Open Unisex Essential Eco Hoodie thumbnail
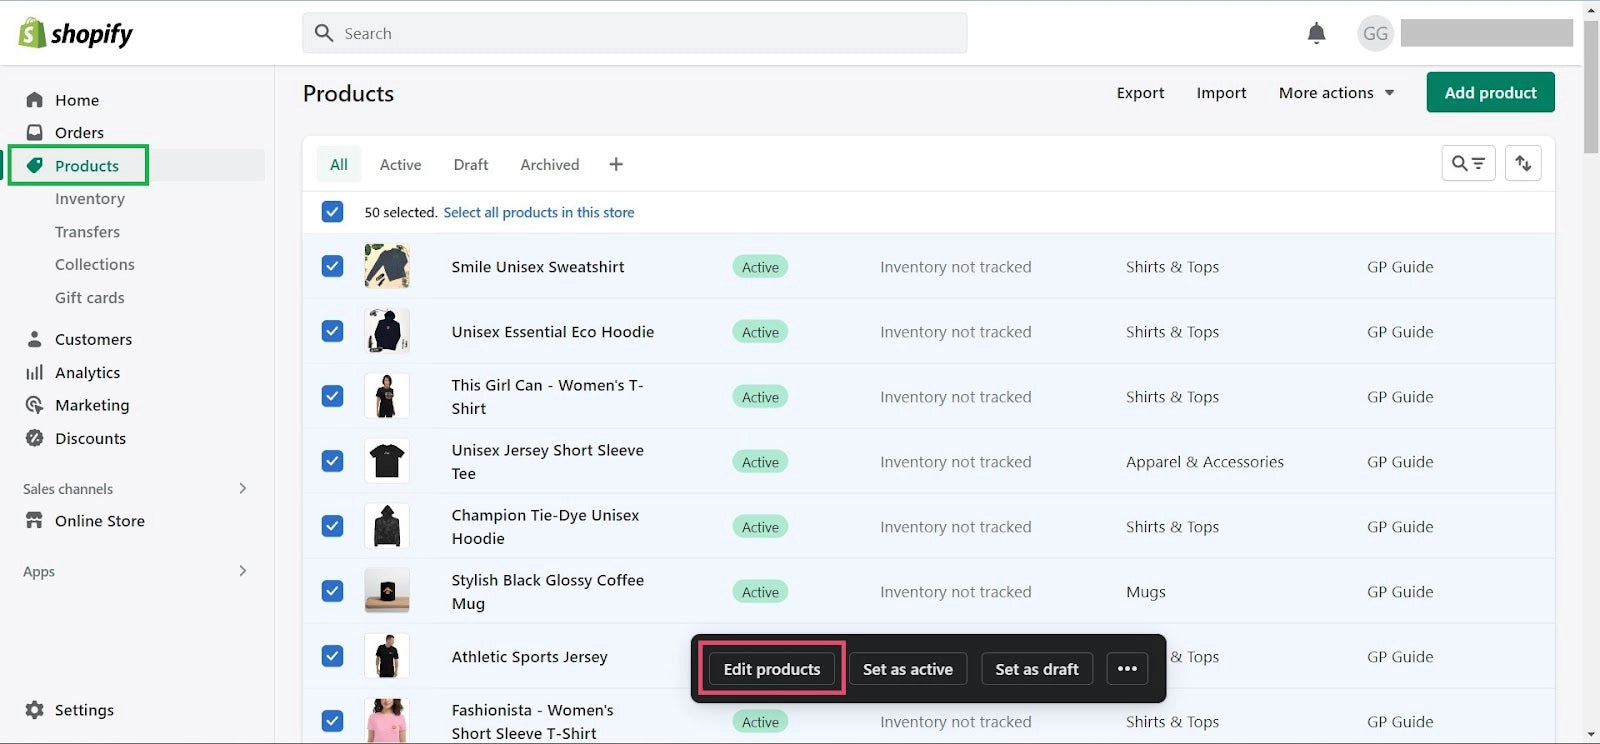The image size is (1600, 744). tap(387, 331)
